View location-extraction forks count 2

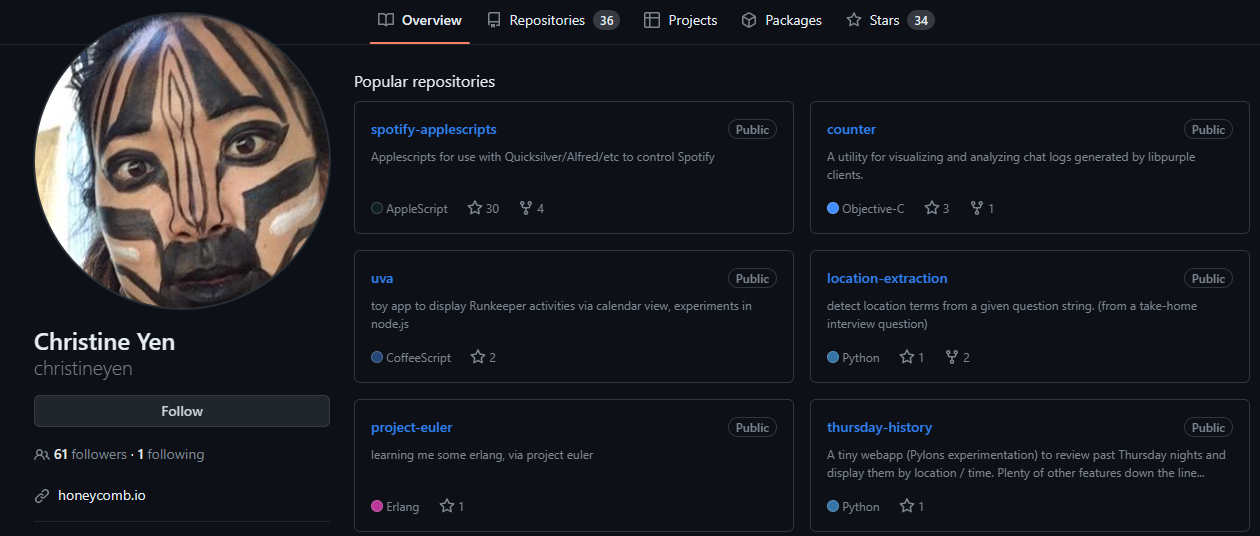point(957,357)
